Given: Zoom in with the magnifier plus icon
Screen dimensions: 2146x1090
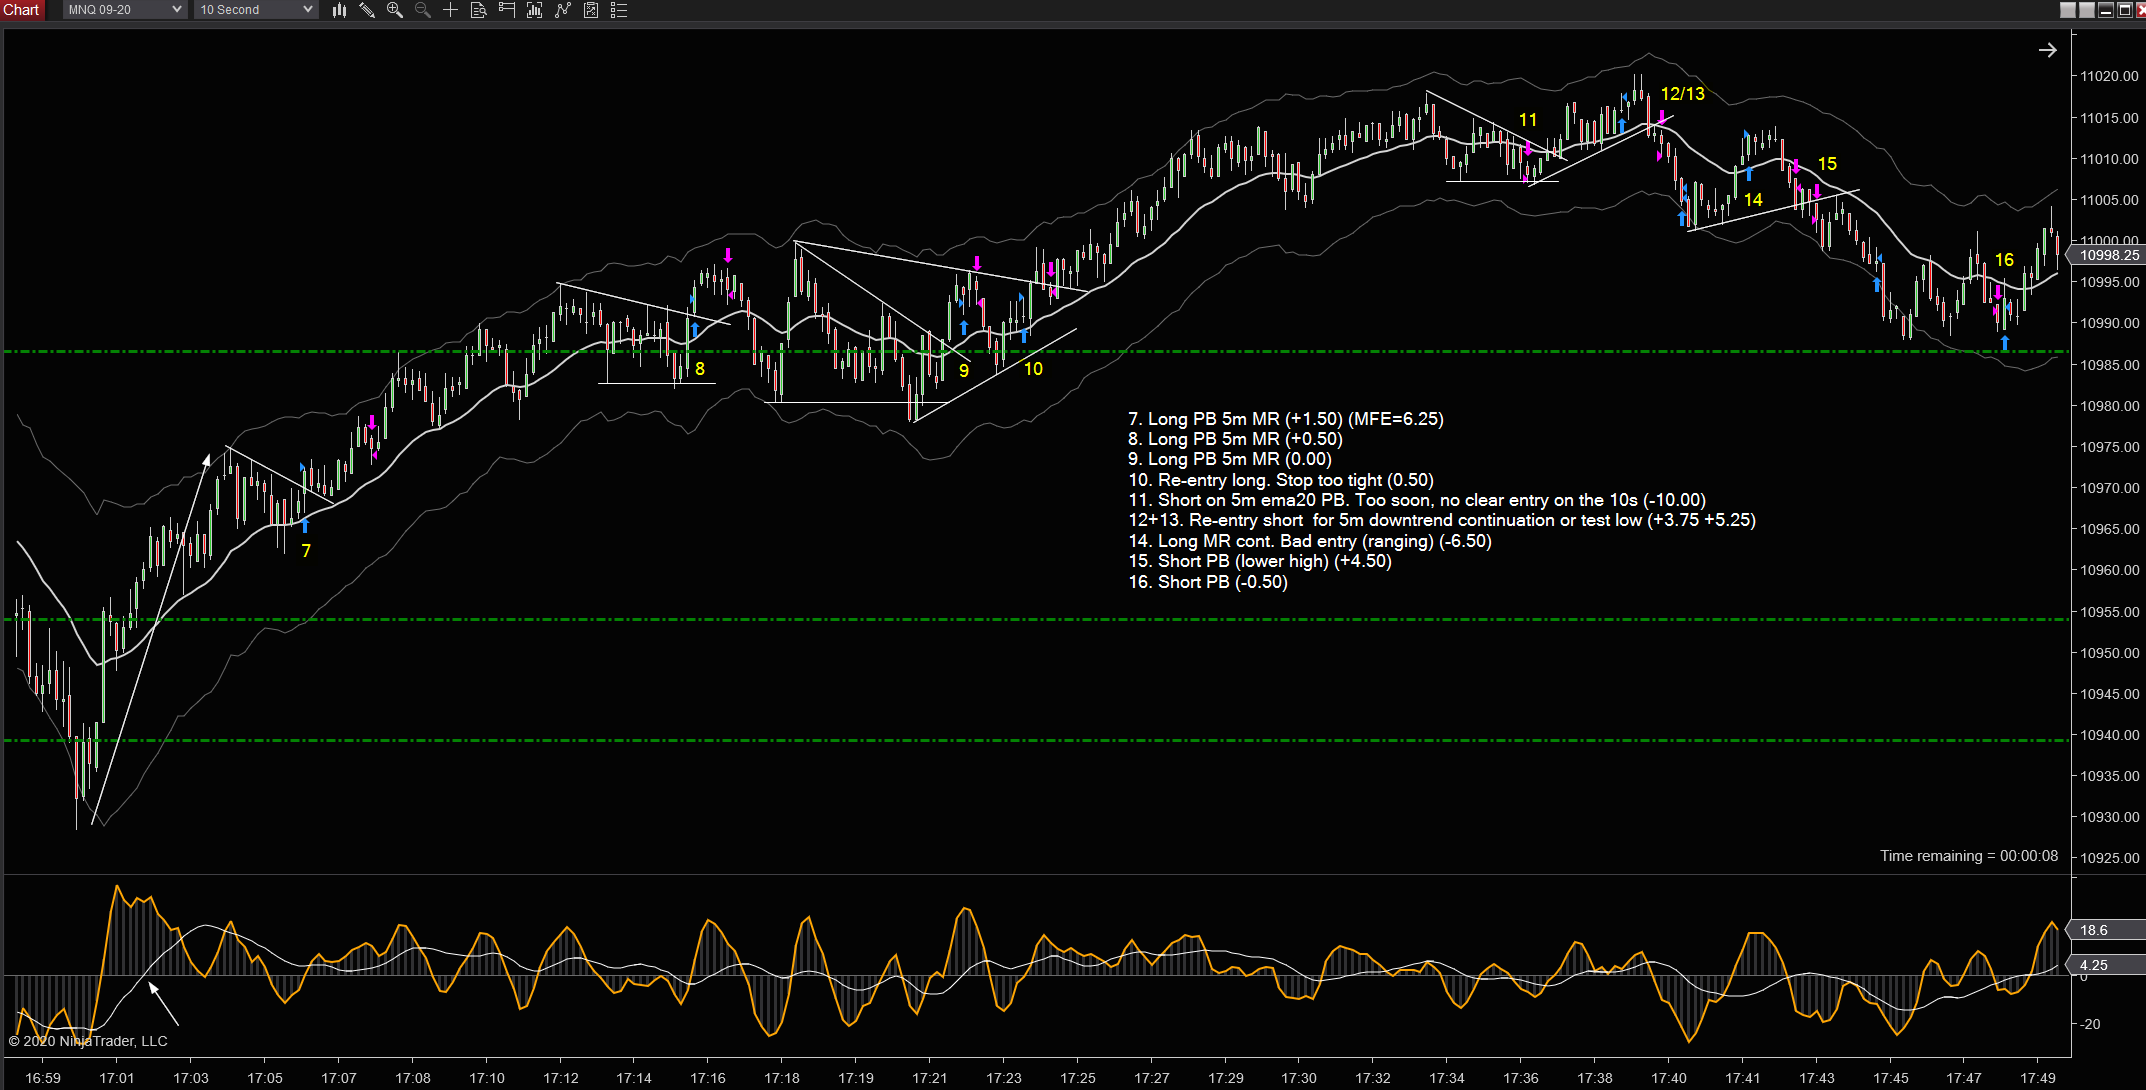Looking at the screenshot, I should coord(395,10).
